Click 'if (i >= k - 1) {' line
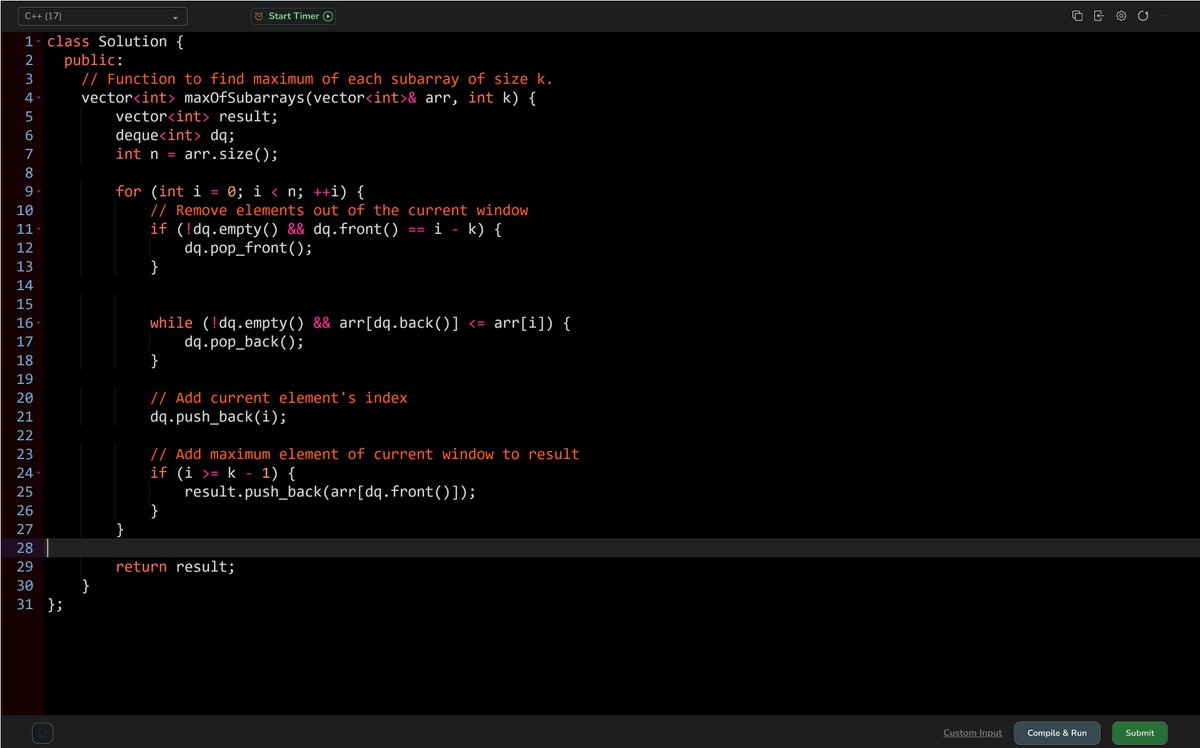Viewport: 1200px width, 748px height. (x=223, y=473)
